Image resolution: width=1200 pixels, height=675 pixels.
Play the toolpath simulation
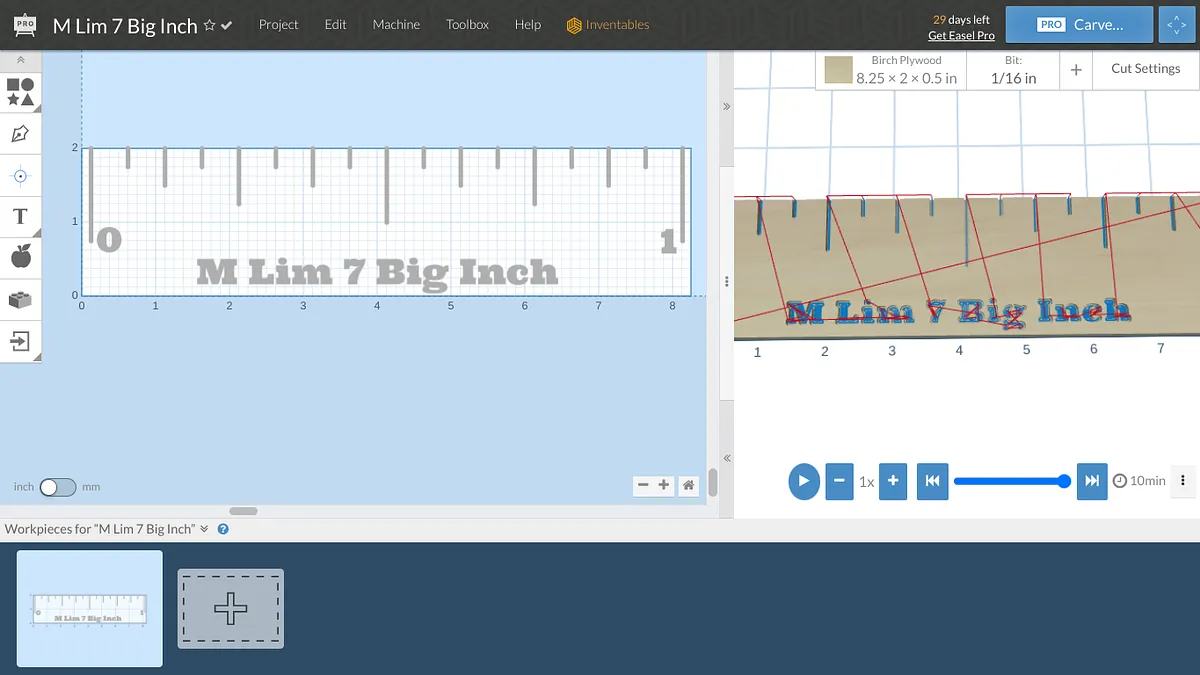pos(803,481)
